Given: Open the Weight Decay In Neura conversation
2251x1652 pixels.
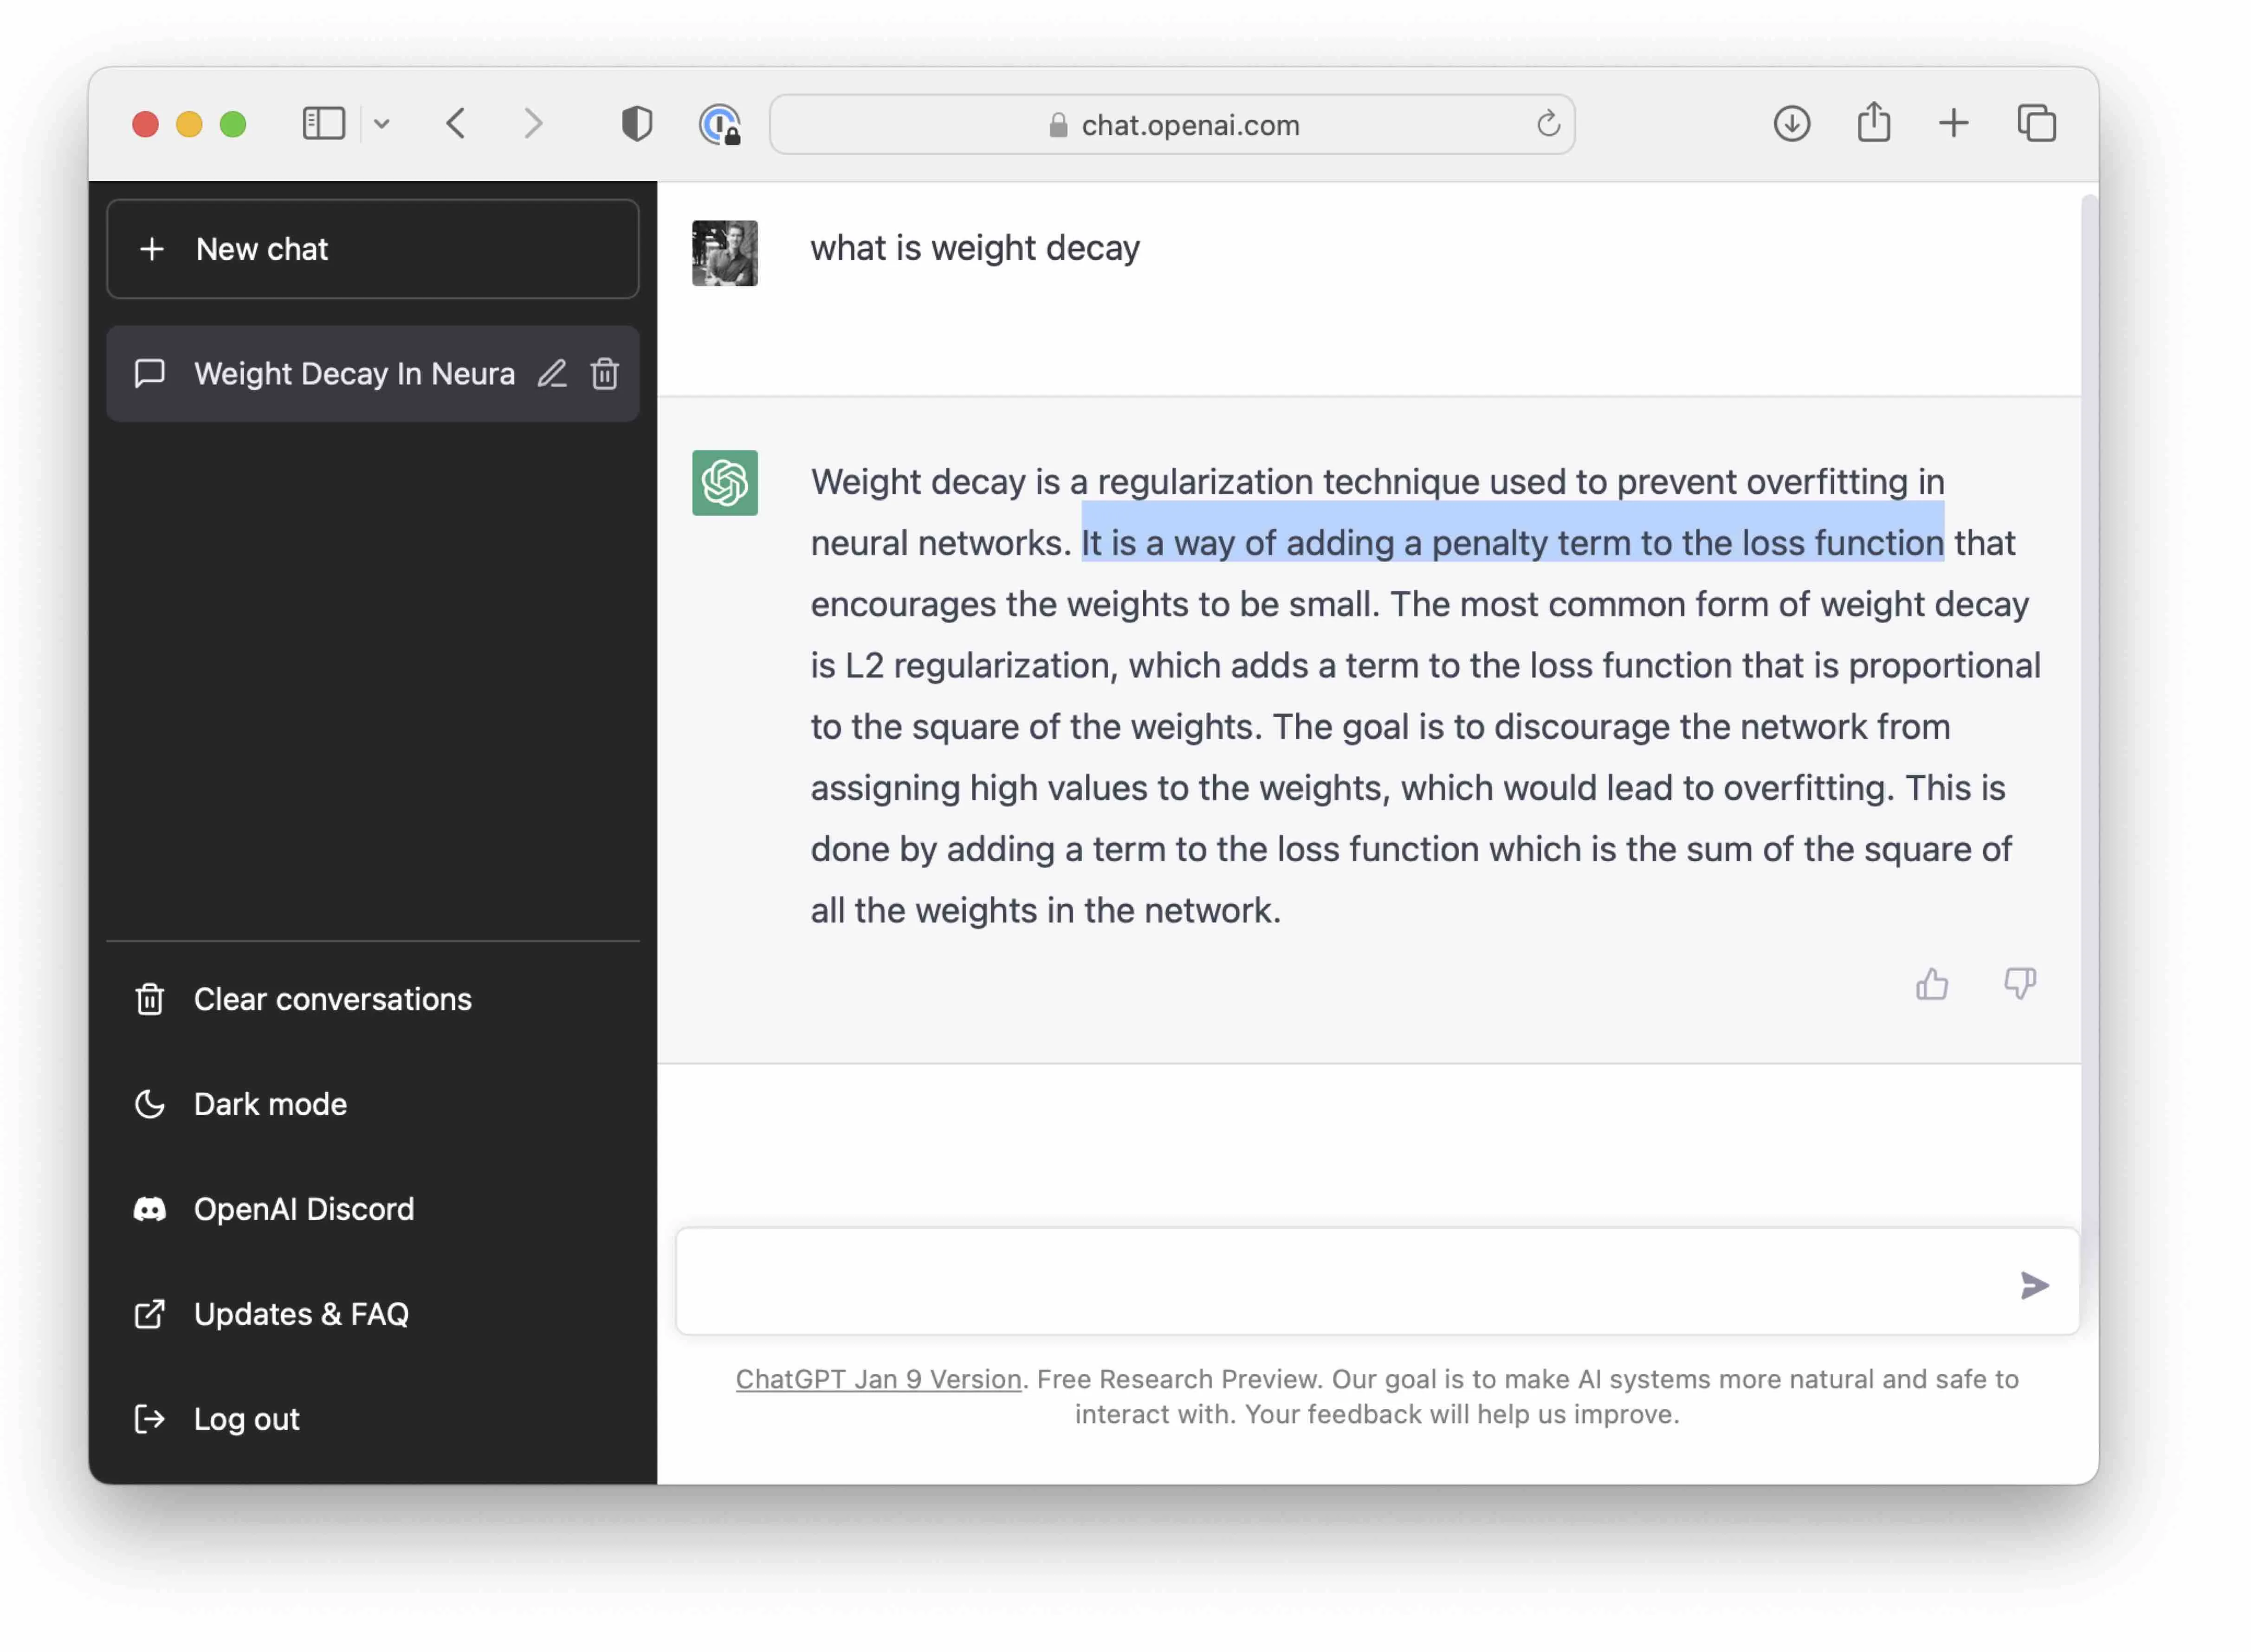Looking at the screenshot, I should 373,374.
